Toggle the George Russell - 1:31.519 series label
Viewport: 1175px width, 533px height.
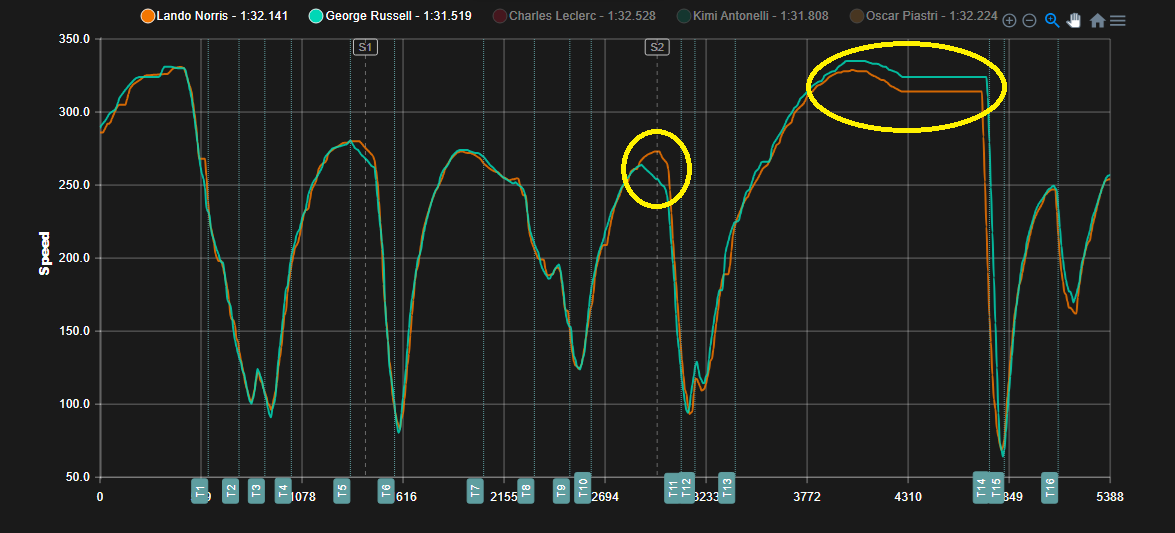[x=399, y=15]
